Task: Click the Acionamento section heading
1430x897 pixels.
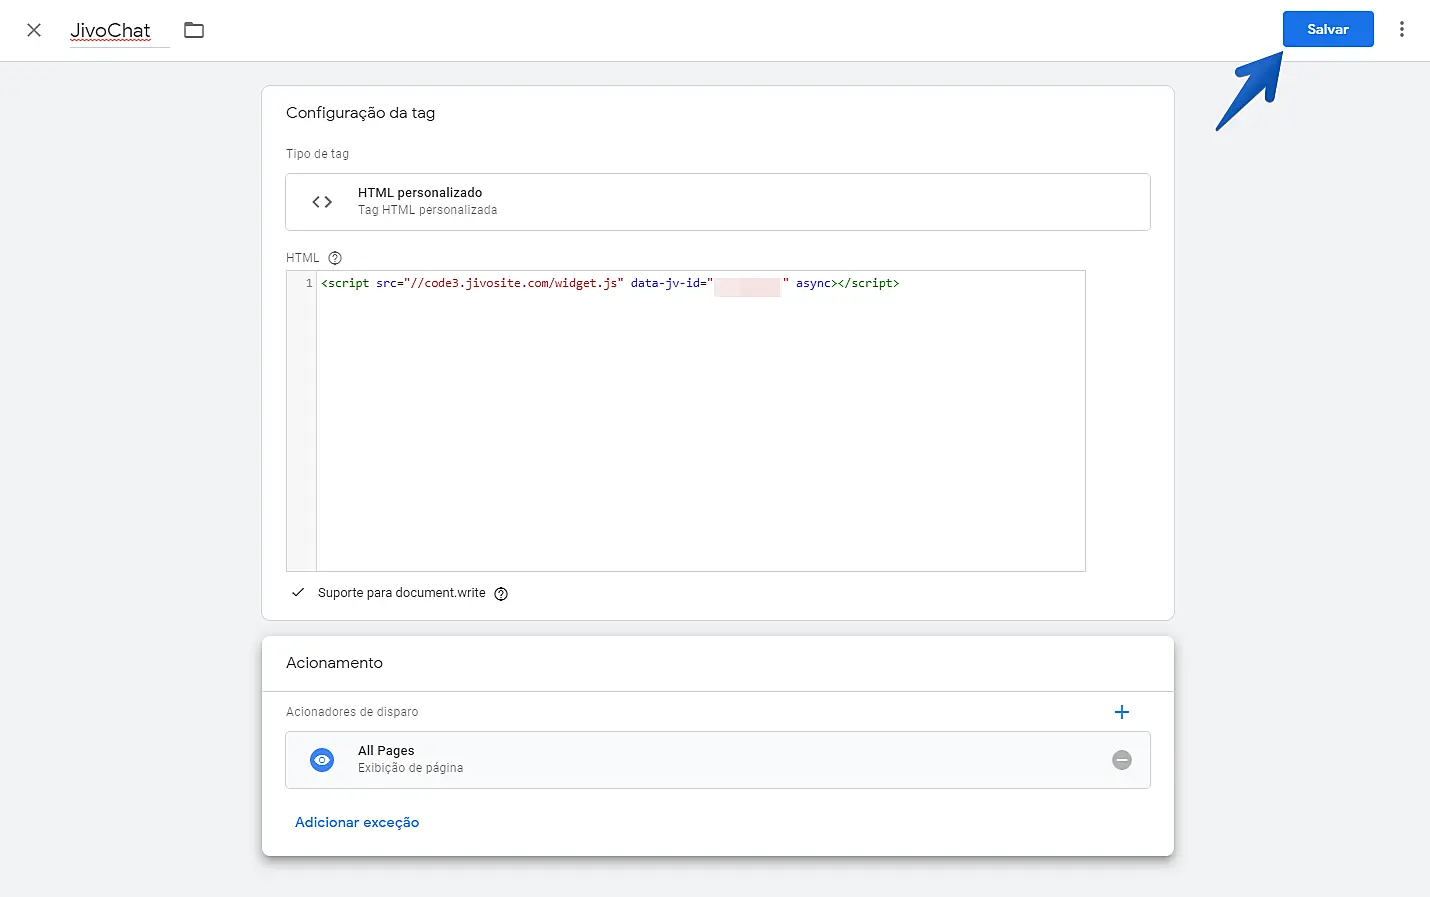Action: (x=334, y=663)
